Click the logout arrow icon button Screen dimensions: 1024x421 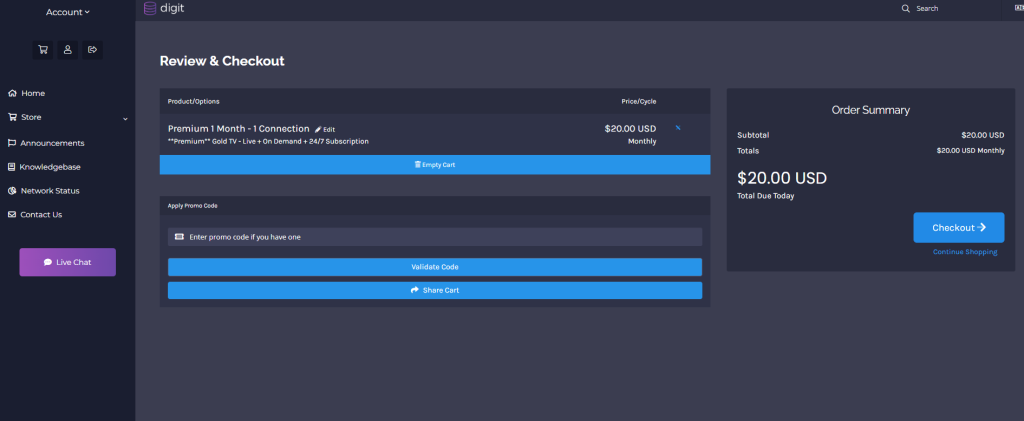(93, 49)
